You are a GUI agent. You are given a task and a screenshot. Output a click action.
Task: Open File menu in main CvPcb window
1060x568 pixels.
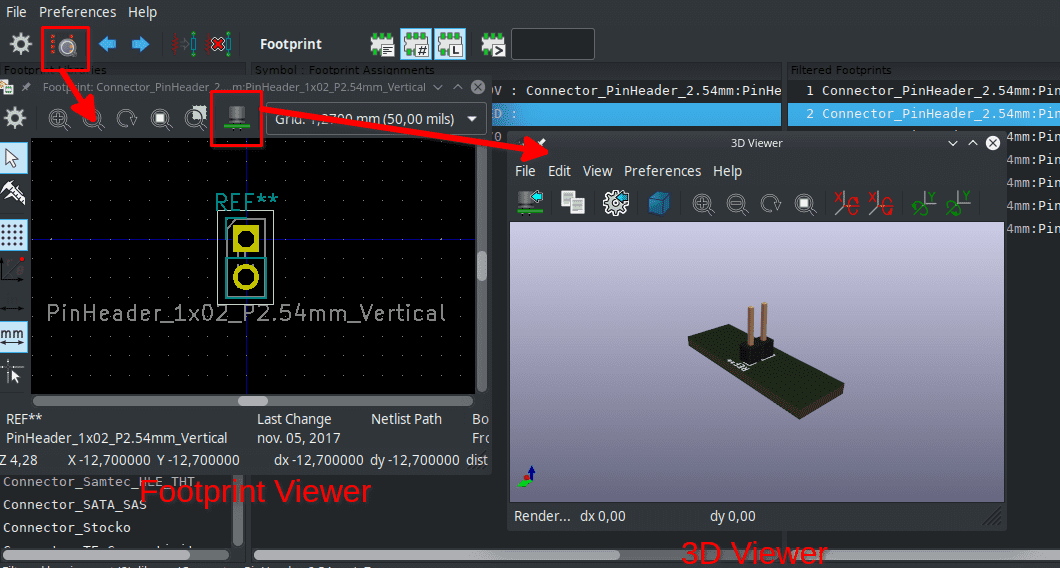click(x=16, y=12)
